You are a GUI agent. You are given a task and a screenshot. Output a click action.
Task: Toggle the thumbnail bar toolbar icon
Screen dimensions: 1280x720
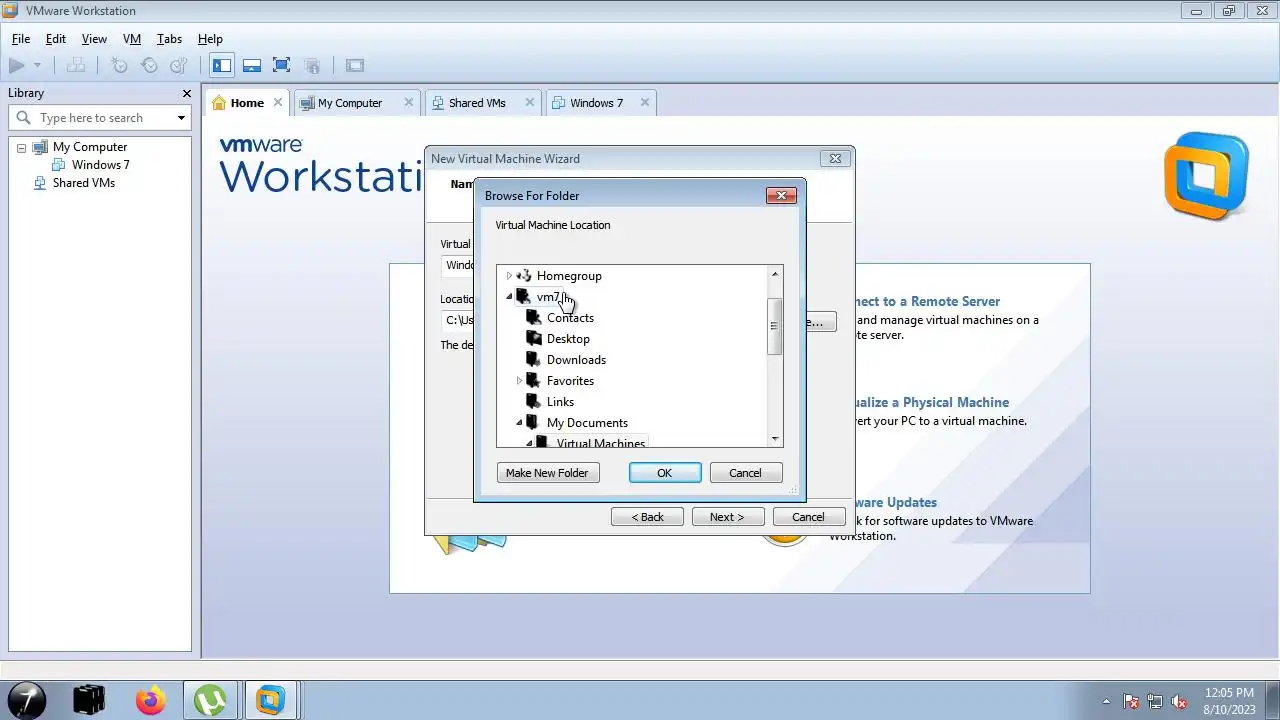point(252,66)
